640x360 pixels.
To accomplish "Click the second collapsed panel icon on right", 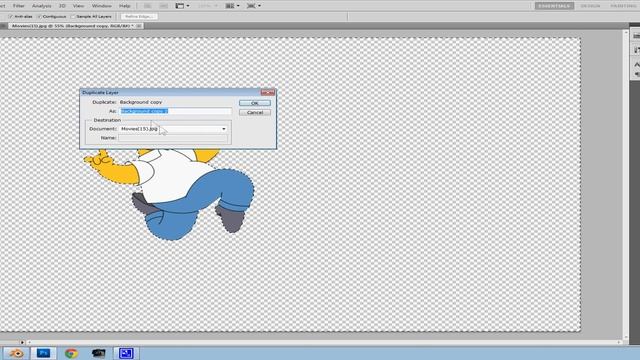I will tap(636, 50).
